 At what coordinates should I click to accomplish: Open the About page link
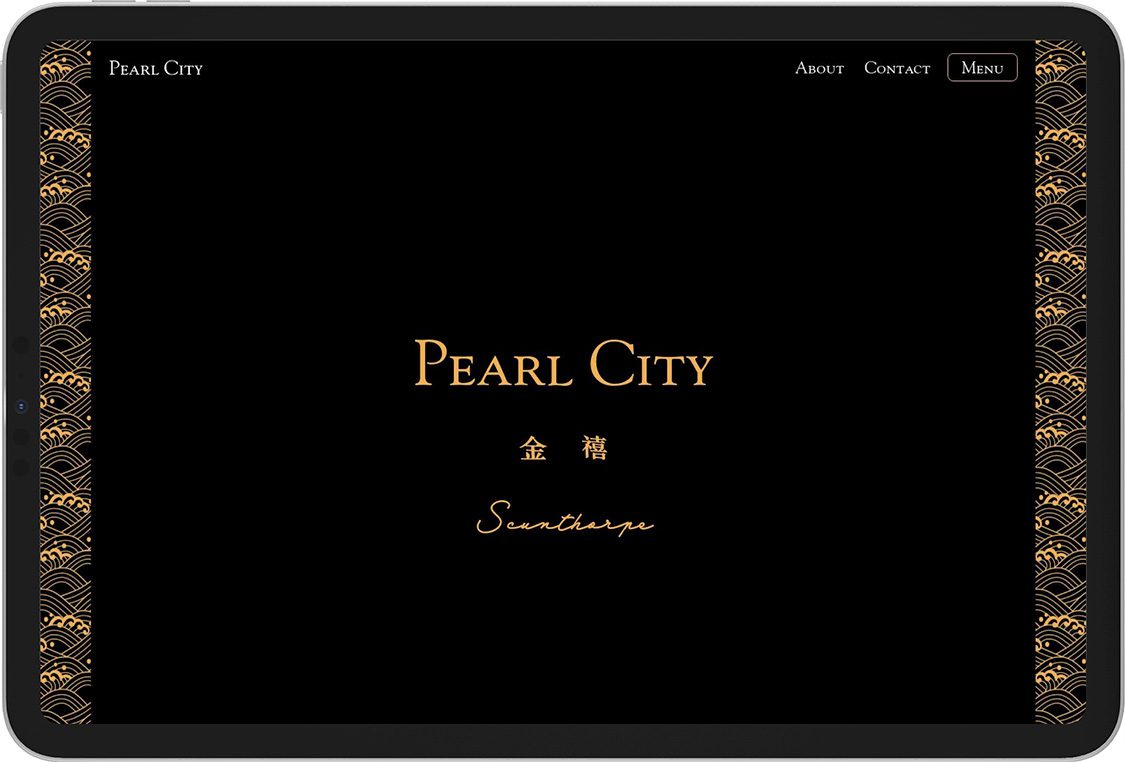click(x=819, y=68)
